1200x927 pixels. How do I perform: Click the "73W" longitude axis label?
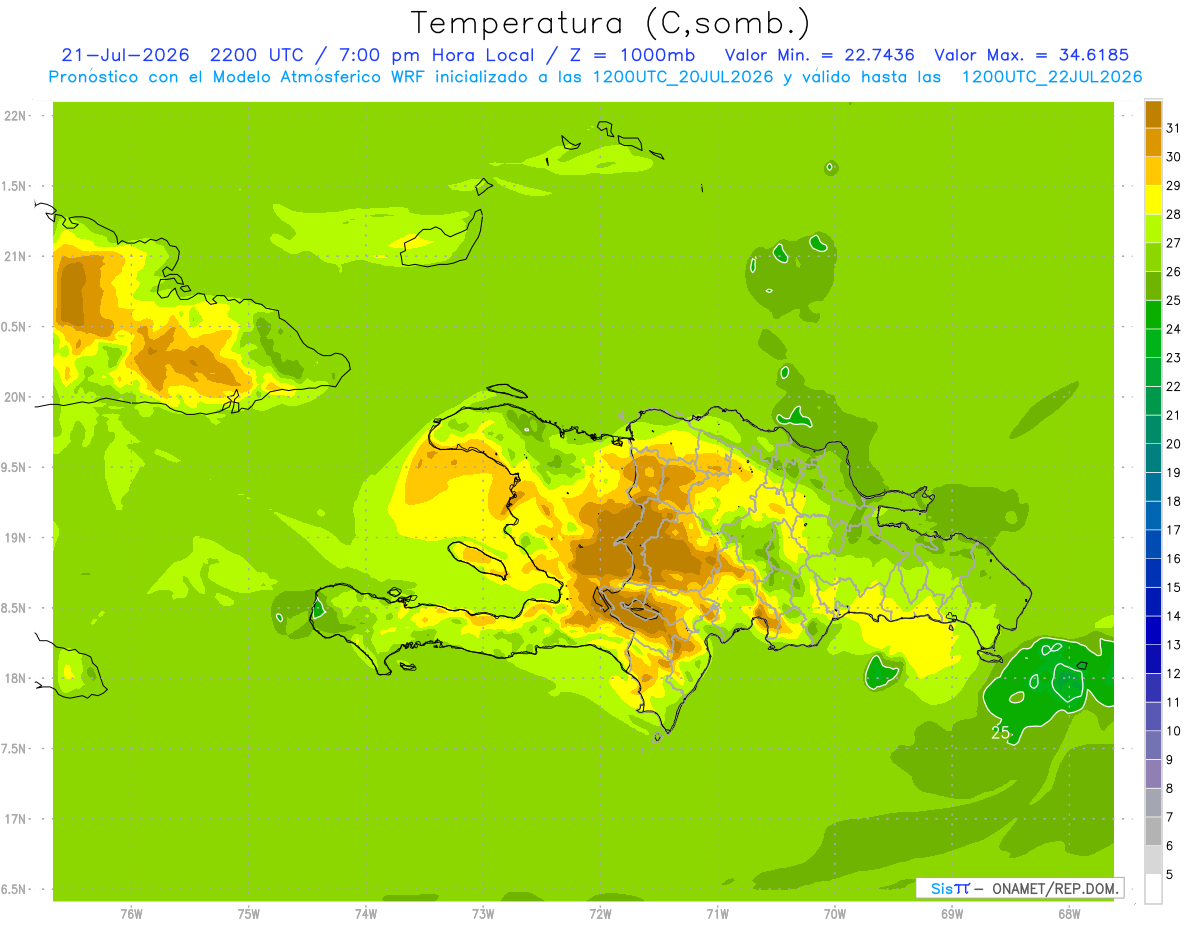click(x=483, y=913)
